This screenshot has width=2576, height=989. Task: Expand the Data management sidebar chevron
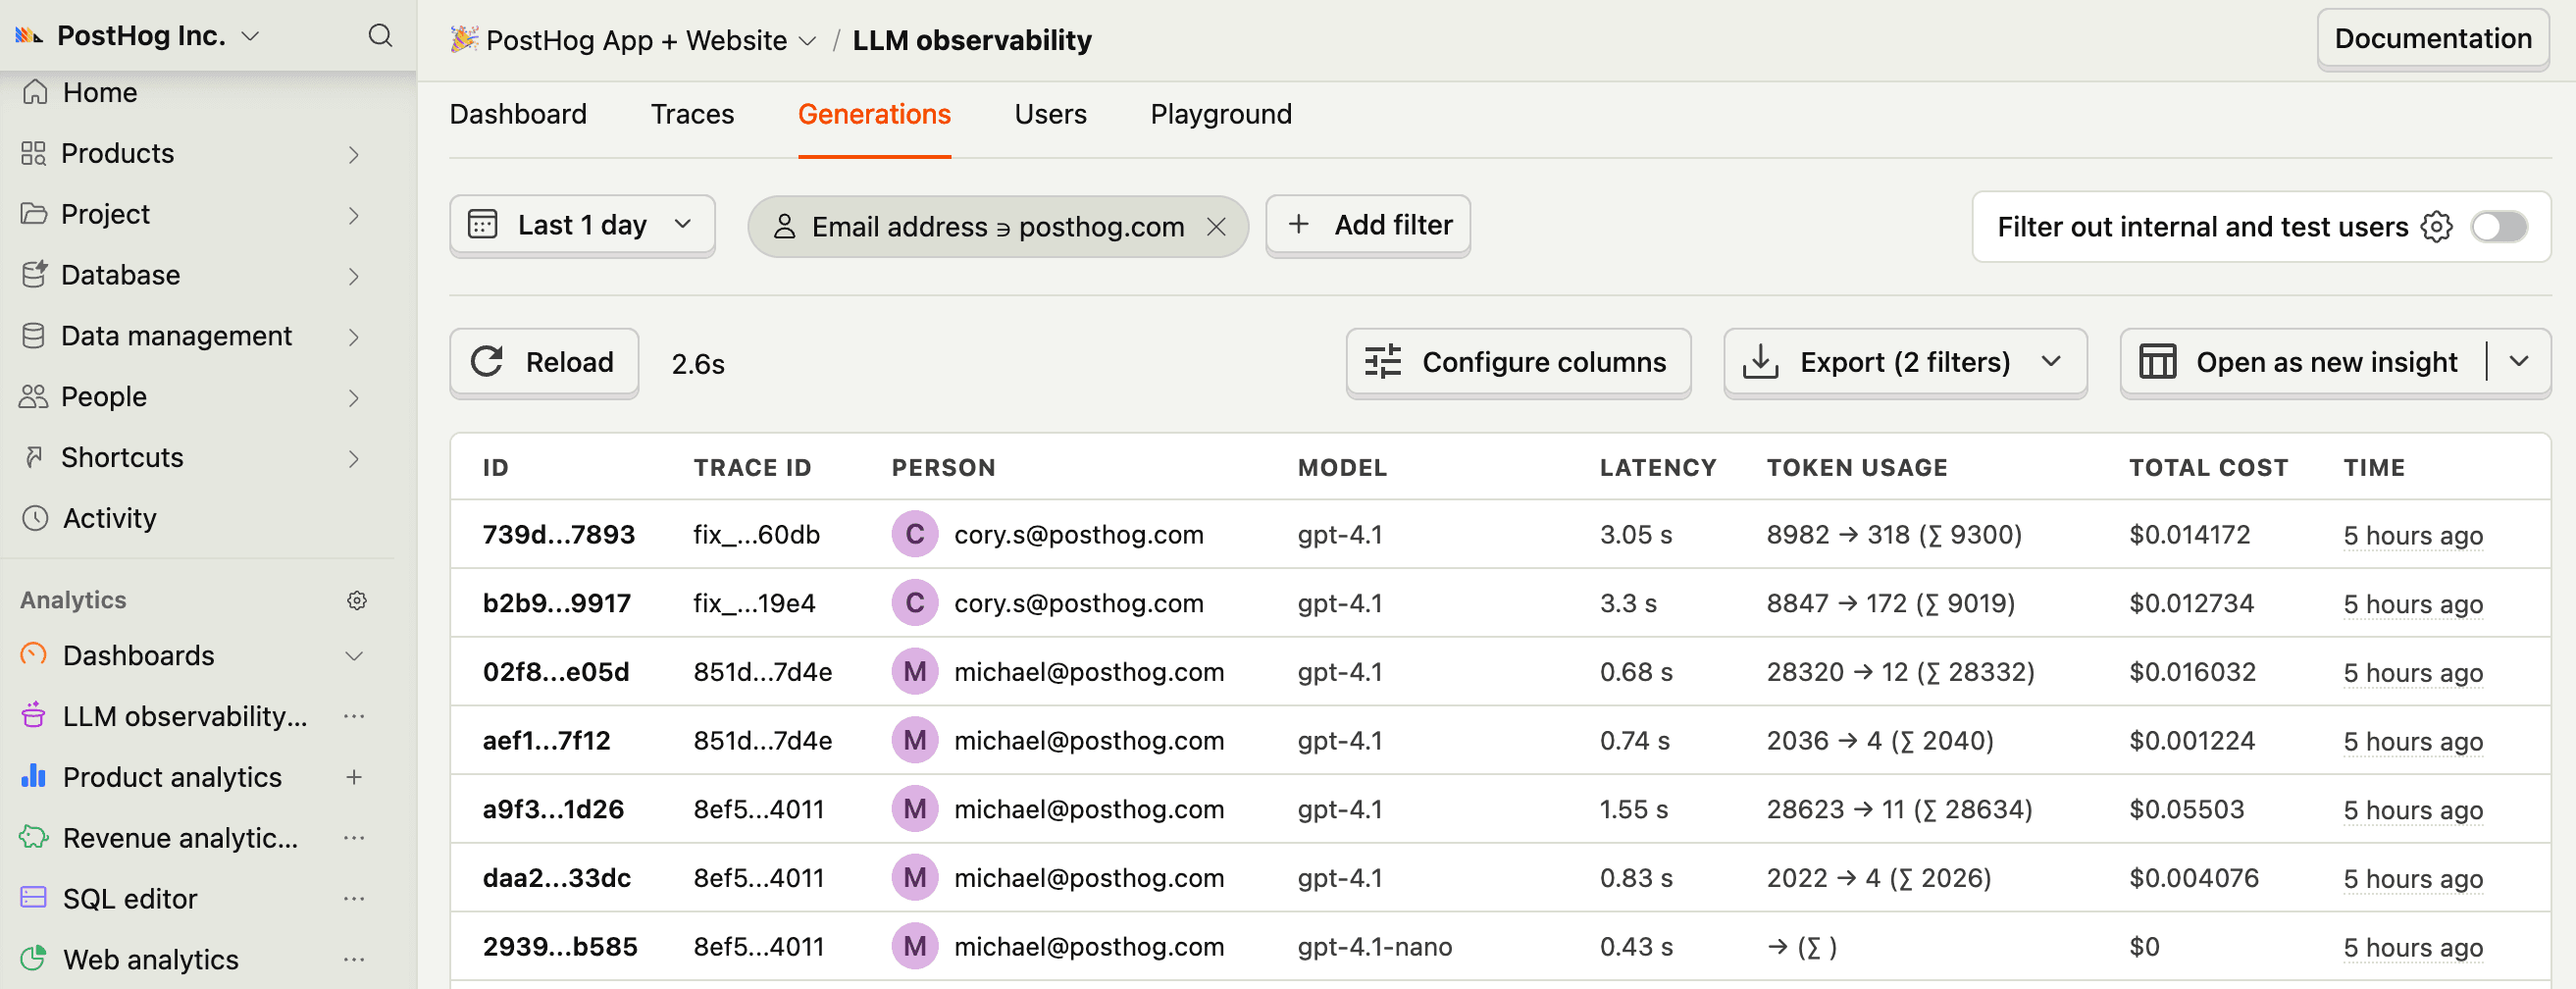tap(353, 337)
